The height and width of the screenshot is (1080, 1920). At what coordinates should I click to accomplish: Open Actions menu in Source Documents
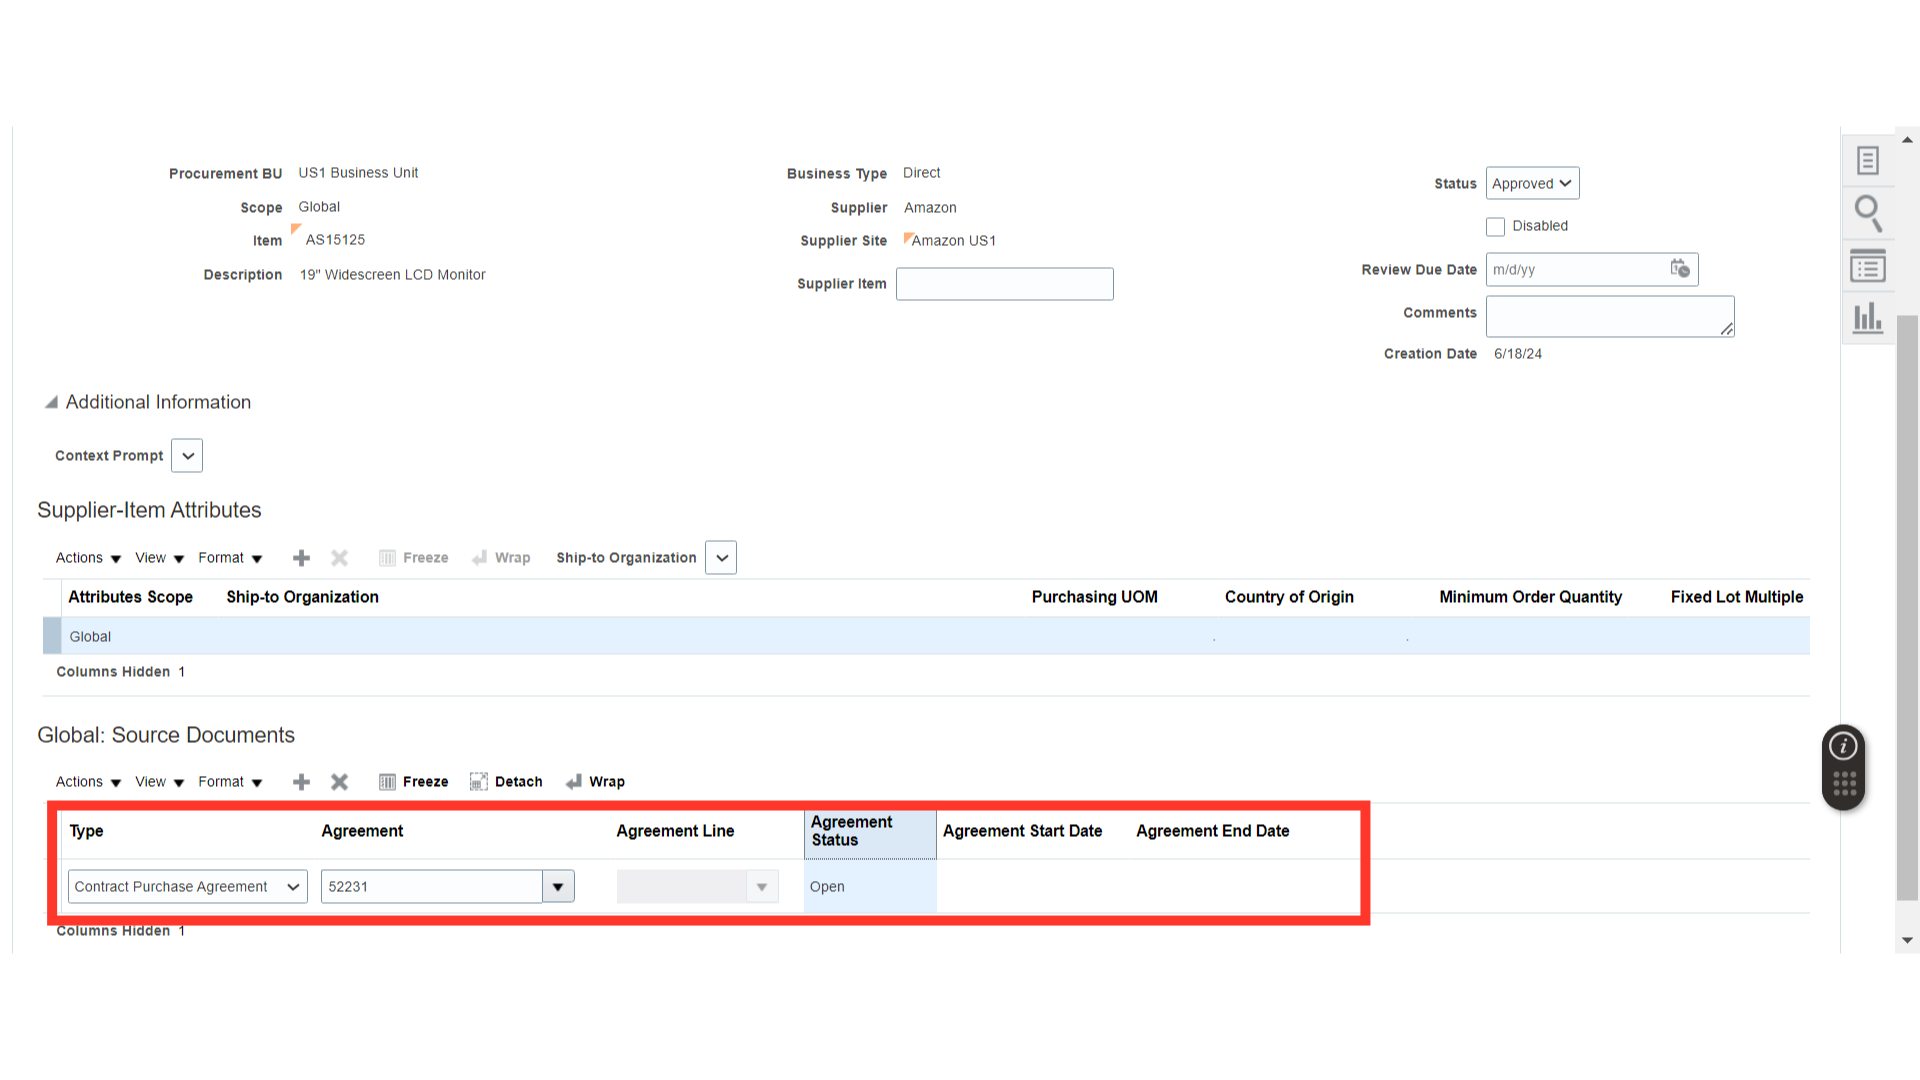click(x=88, y=782)
